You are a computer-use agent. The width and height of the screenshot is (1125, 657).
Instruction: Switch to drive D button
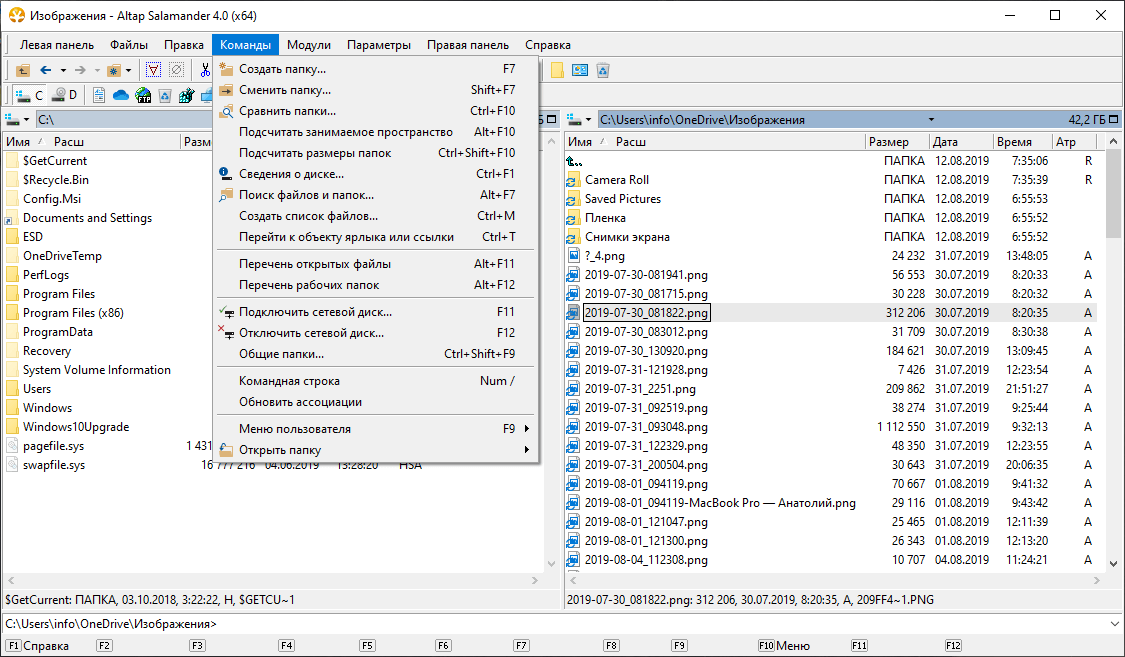point(65,95)
